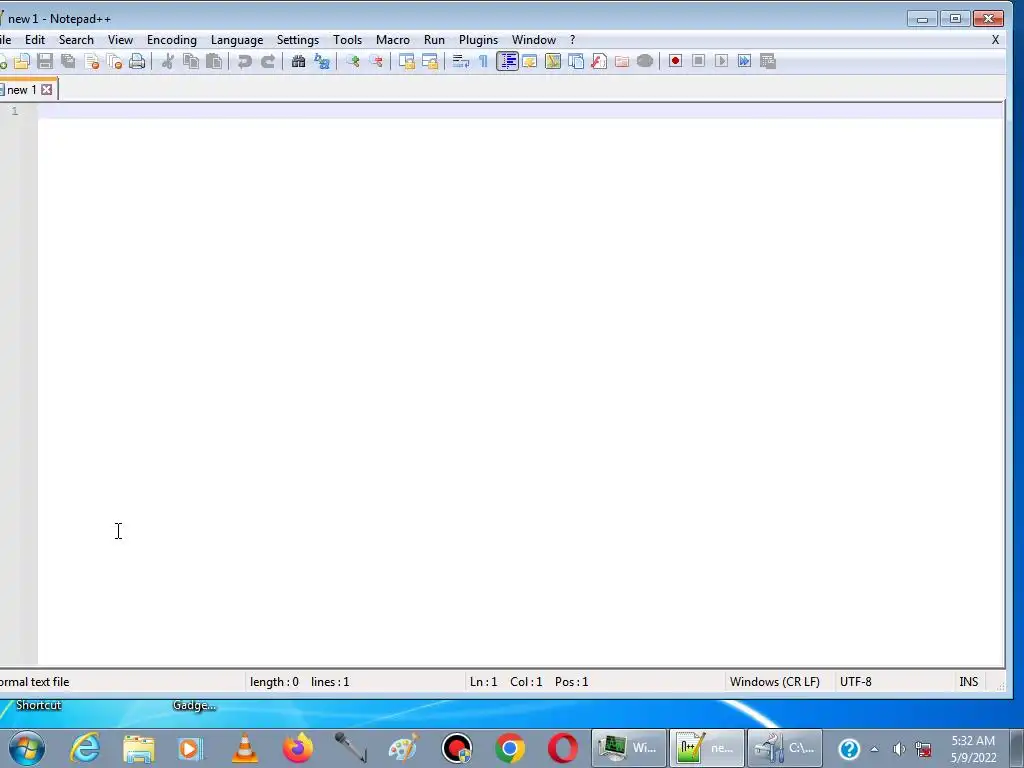Click the Close document toolbar icon
Viewport: 1024px width, 768px height.
pos(91,61)
